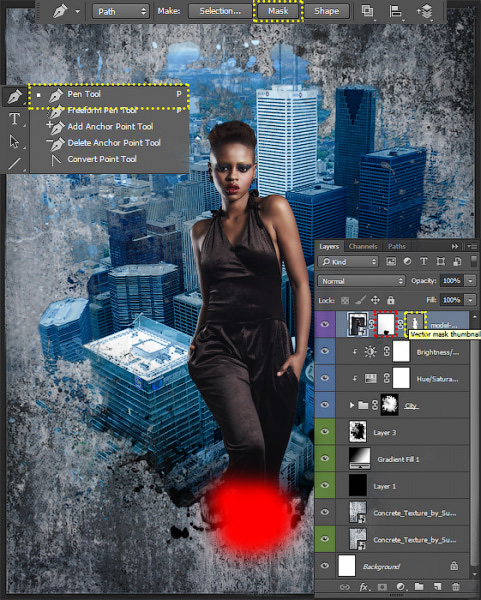The width and height of the screenshot is (481, 600).
Task: Filter layers by type layers icon
Action: click(x=424, y=261)
